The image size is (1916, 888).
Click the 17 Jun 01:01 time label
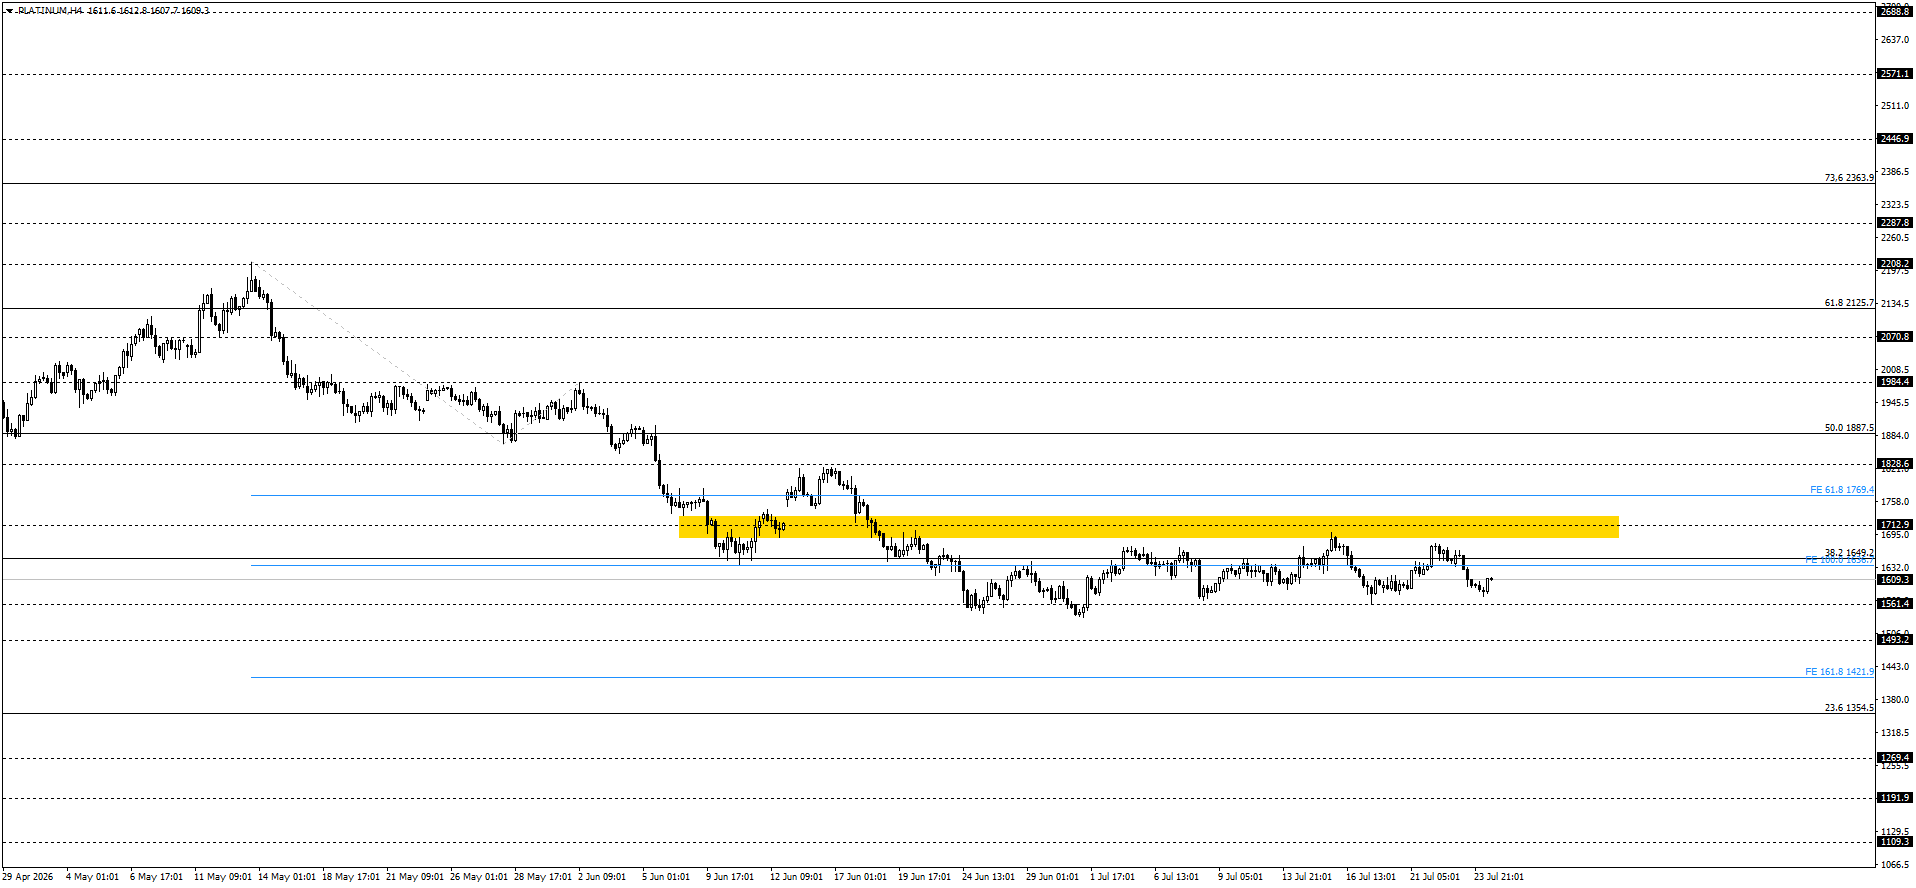click(x=860, y=877)
